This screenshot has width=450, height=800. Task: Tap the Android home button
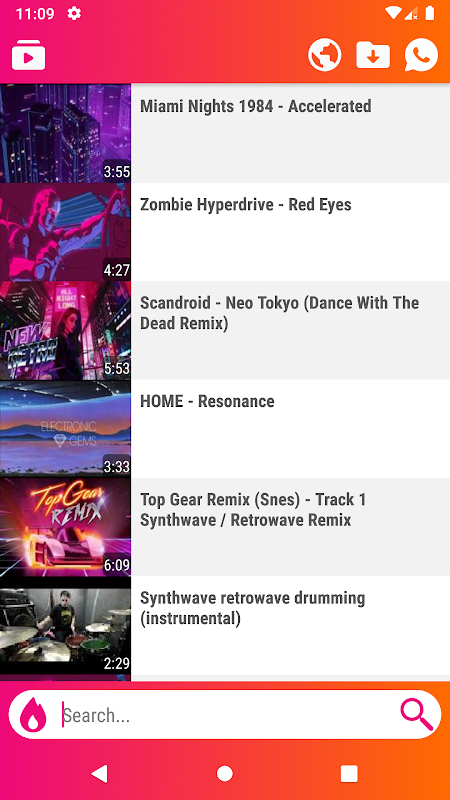224,773
